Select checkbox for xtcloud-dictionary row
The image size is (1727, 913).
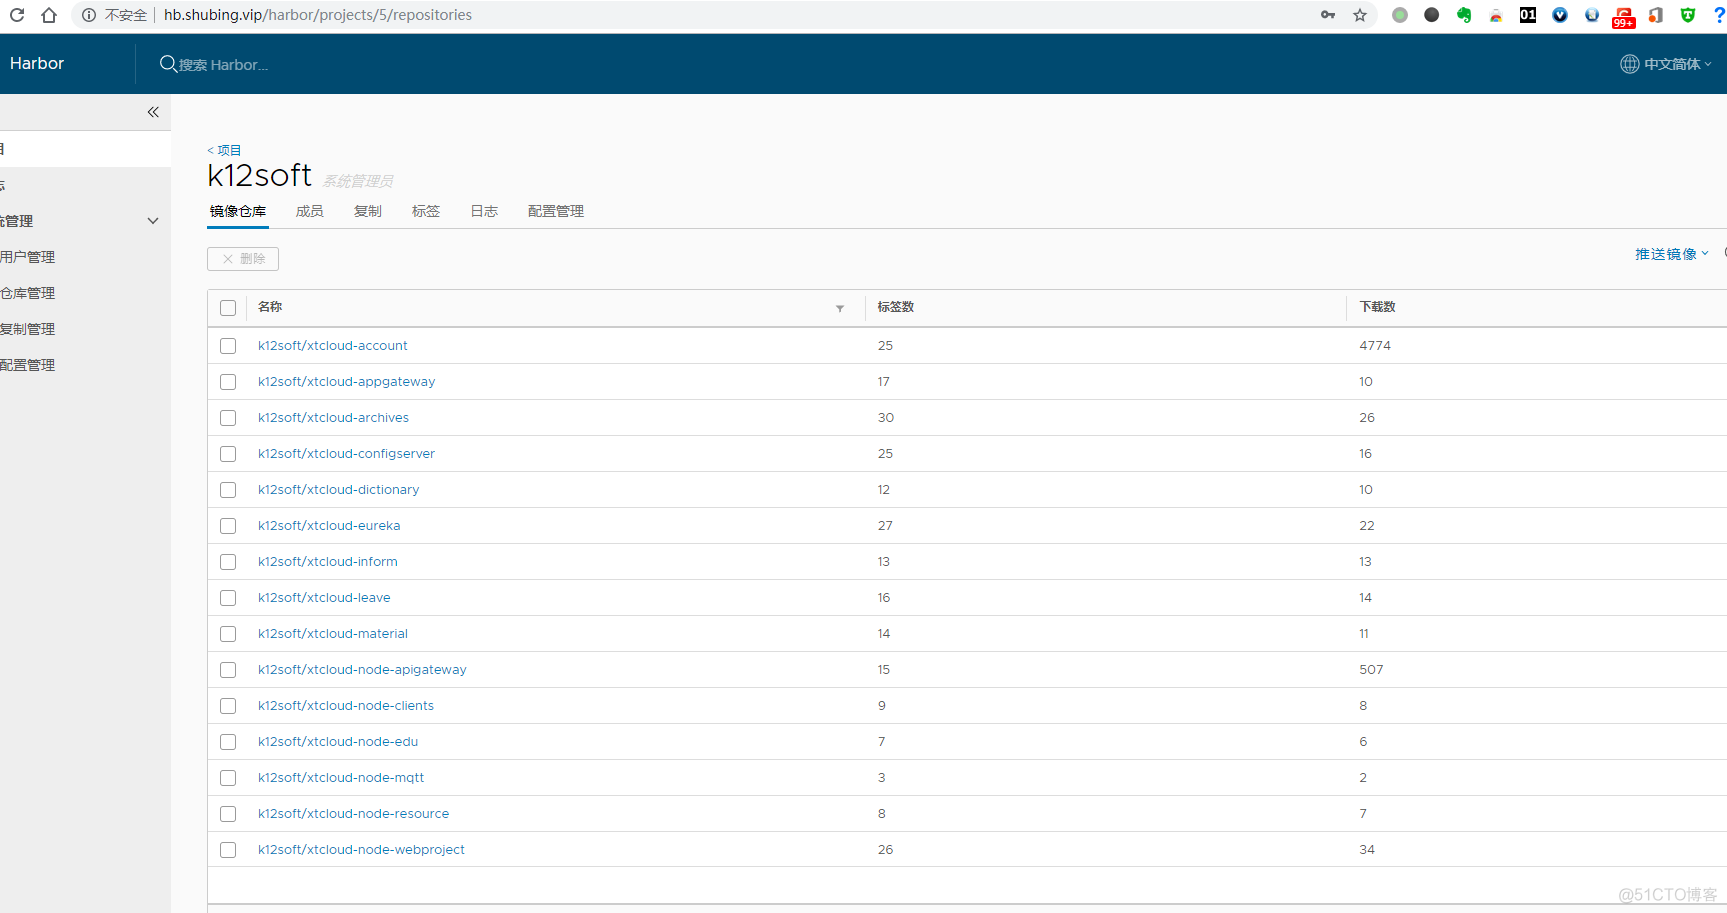pos(228,490)
